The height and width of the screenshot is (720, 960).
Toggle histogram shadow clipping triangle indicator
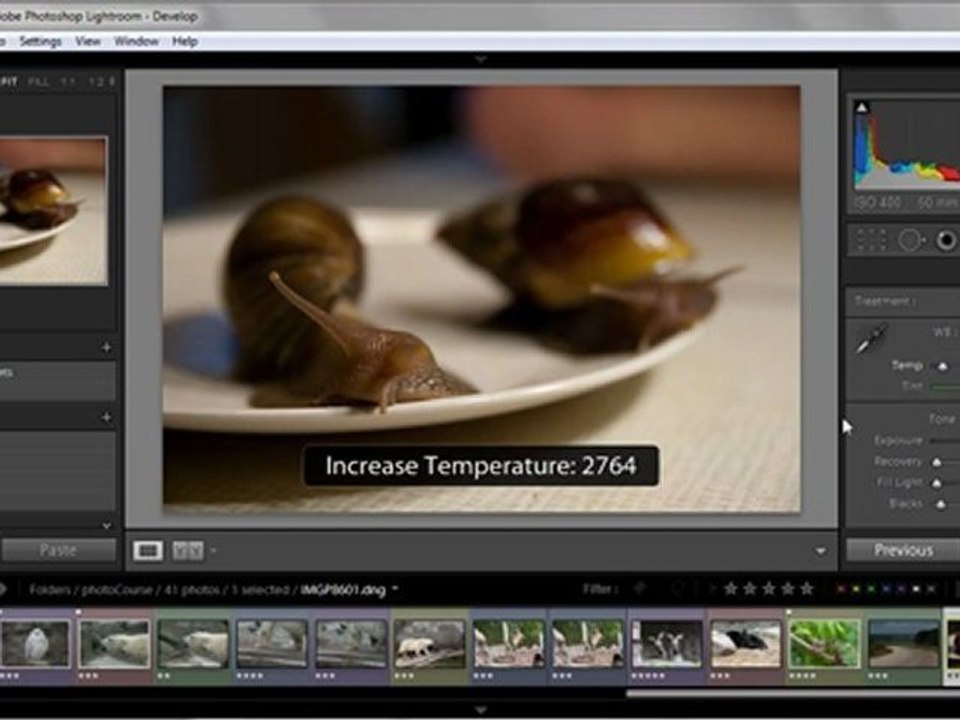click(862, 108)
